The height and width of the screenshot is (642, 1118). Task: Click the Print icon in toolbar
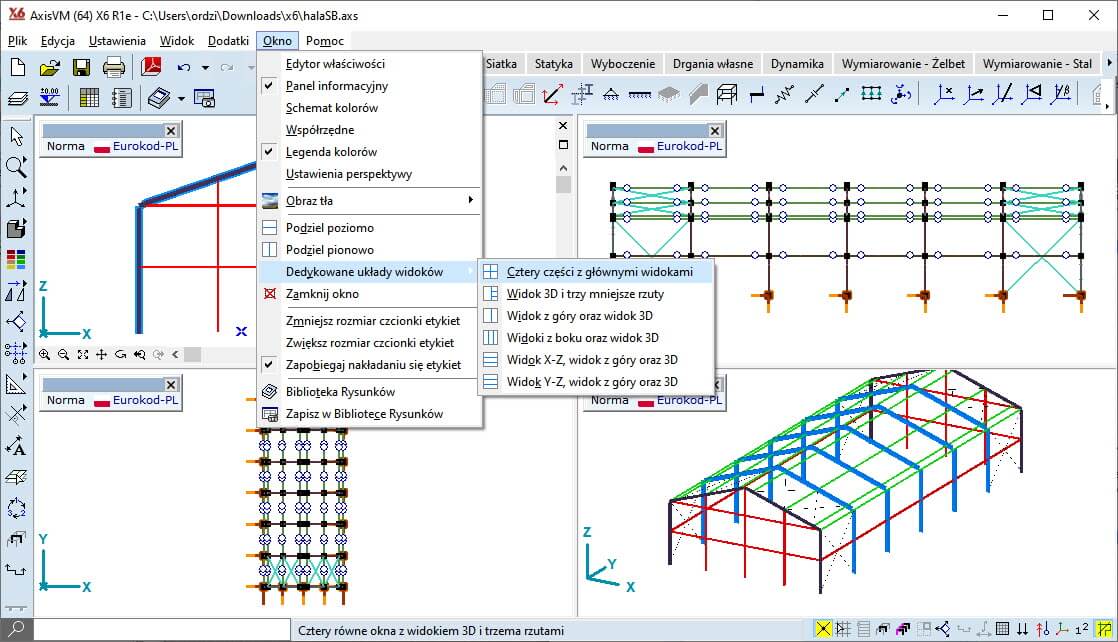pyautogui.click(x=113, y=68)
